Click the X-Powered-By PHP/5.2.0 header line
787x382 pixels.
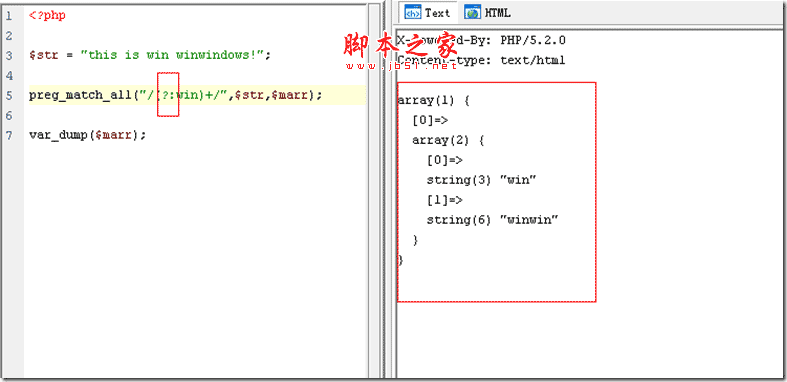coord(481,40)
